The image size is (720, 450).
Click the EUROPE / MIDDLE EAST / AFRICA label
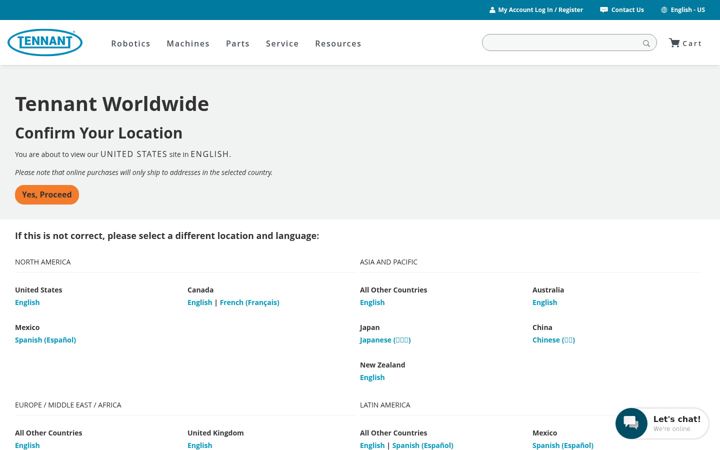click(68, 405)
